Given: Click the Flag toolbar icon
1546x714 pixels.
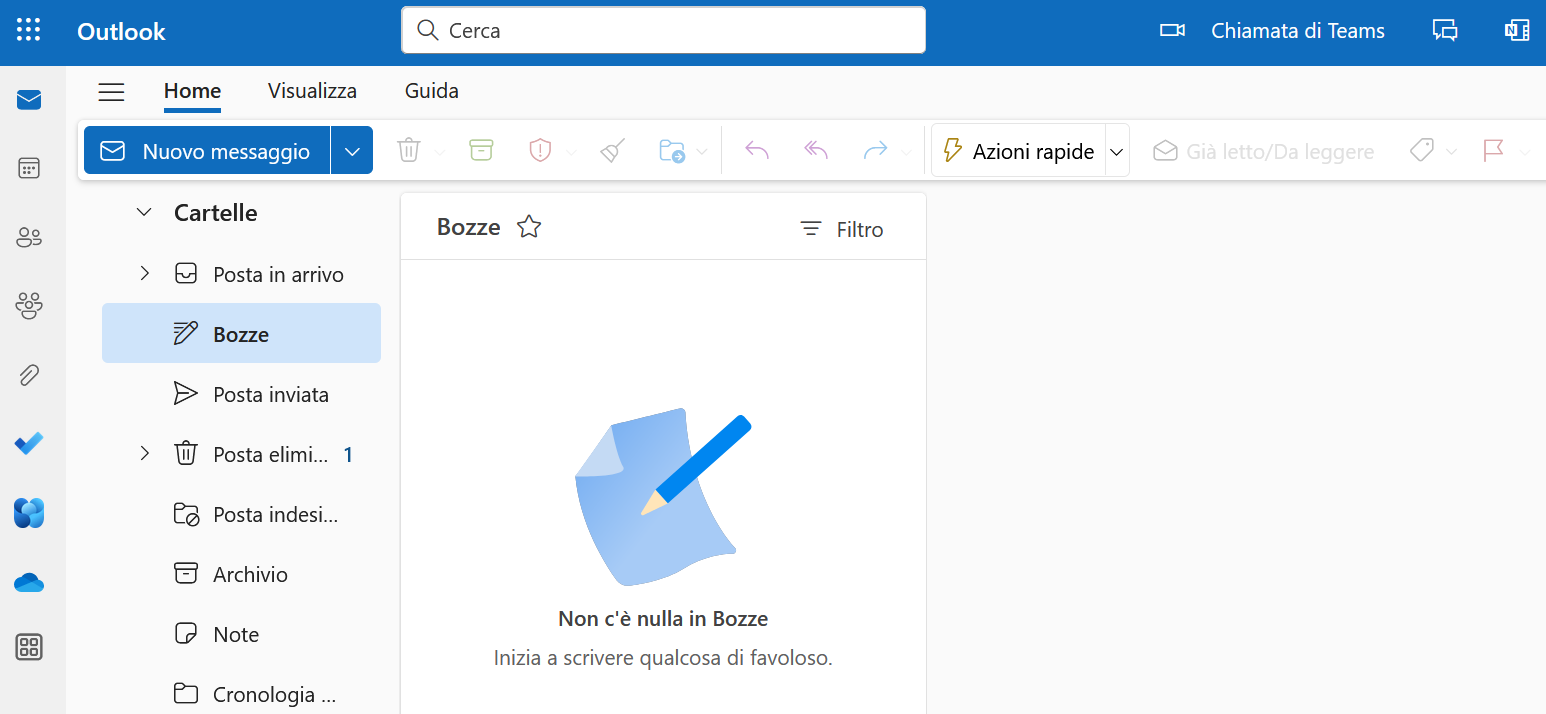Looking at the screenshot, I should [x=1494, y=151].
